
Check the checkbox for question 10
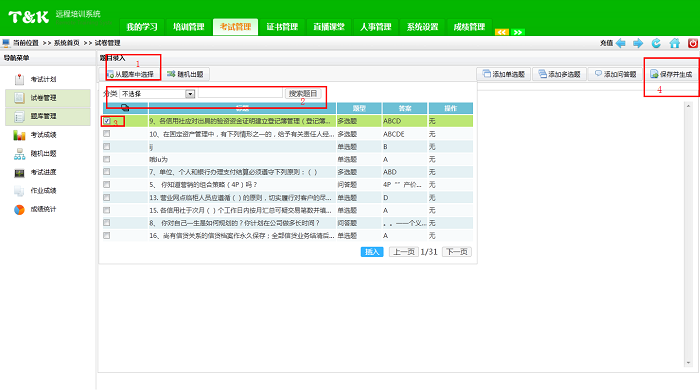tap(107, 134)
